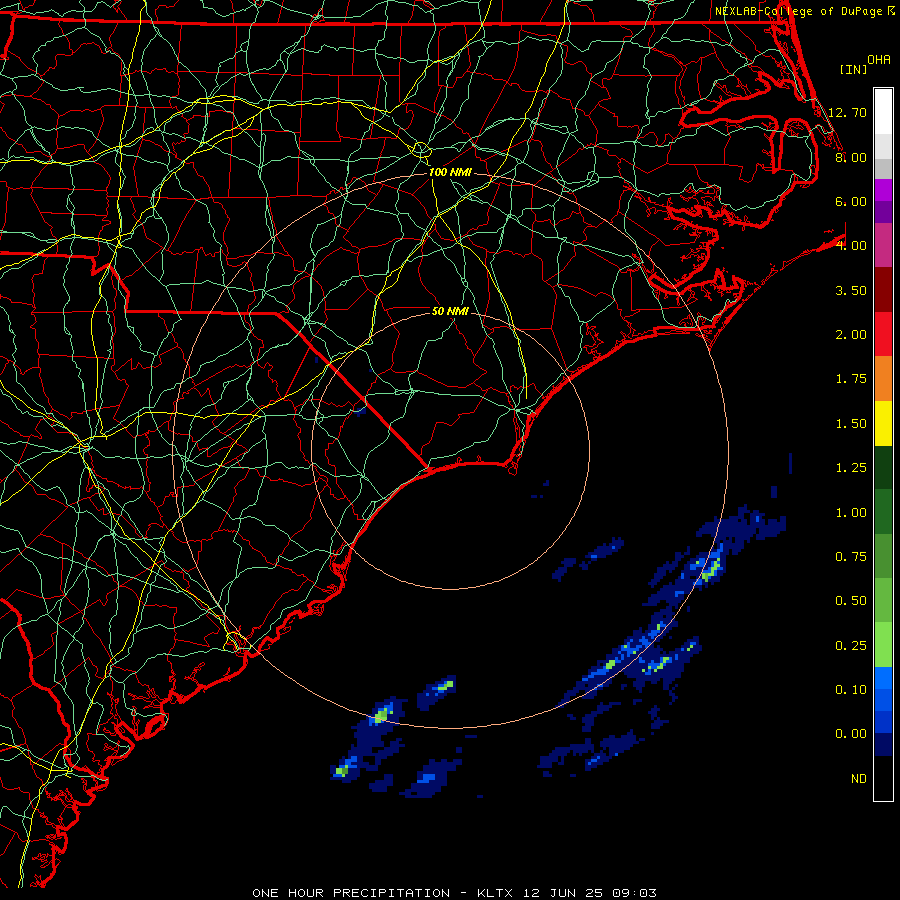Click the 4.00 legend value
This screenshot has height=900, width=900.
coord(851,246)
